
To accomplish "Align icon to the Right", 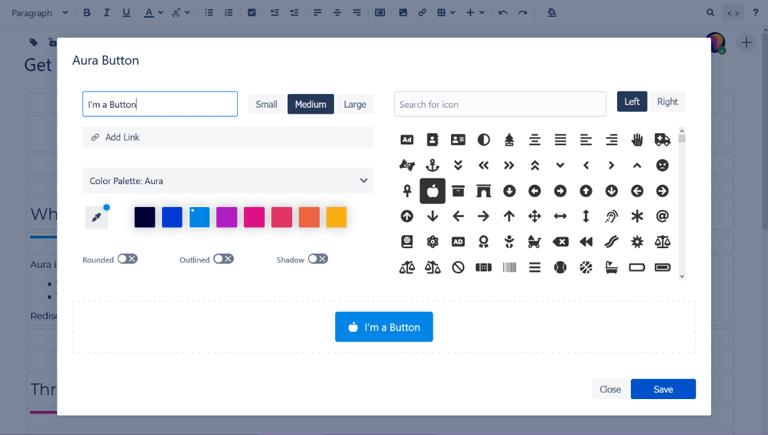I will tap(668, 101).
